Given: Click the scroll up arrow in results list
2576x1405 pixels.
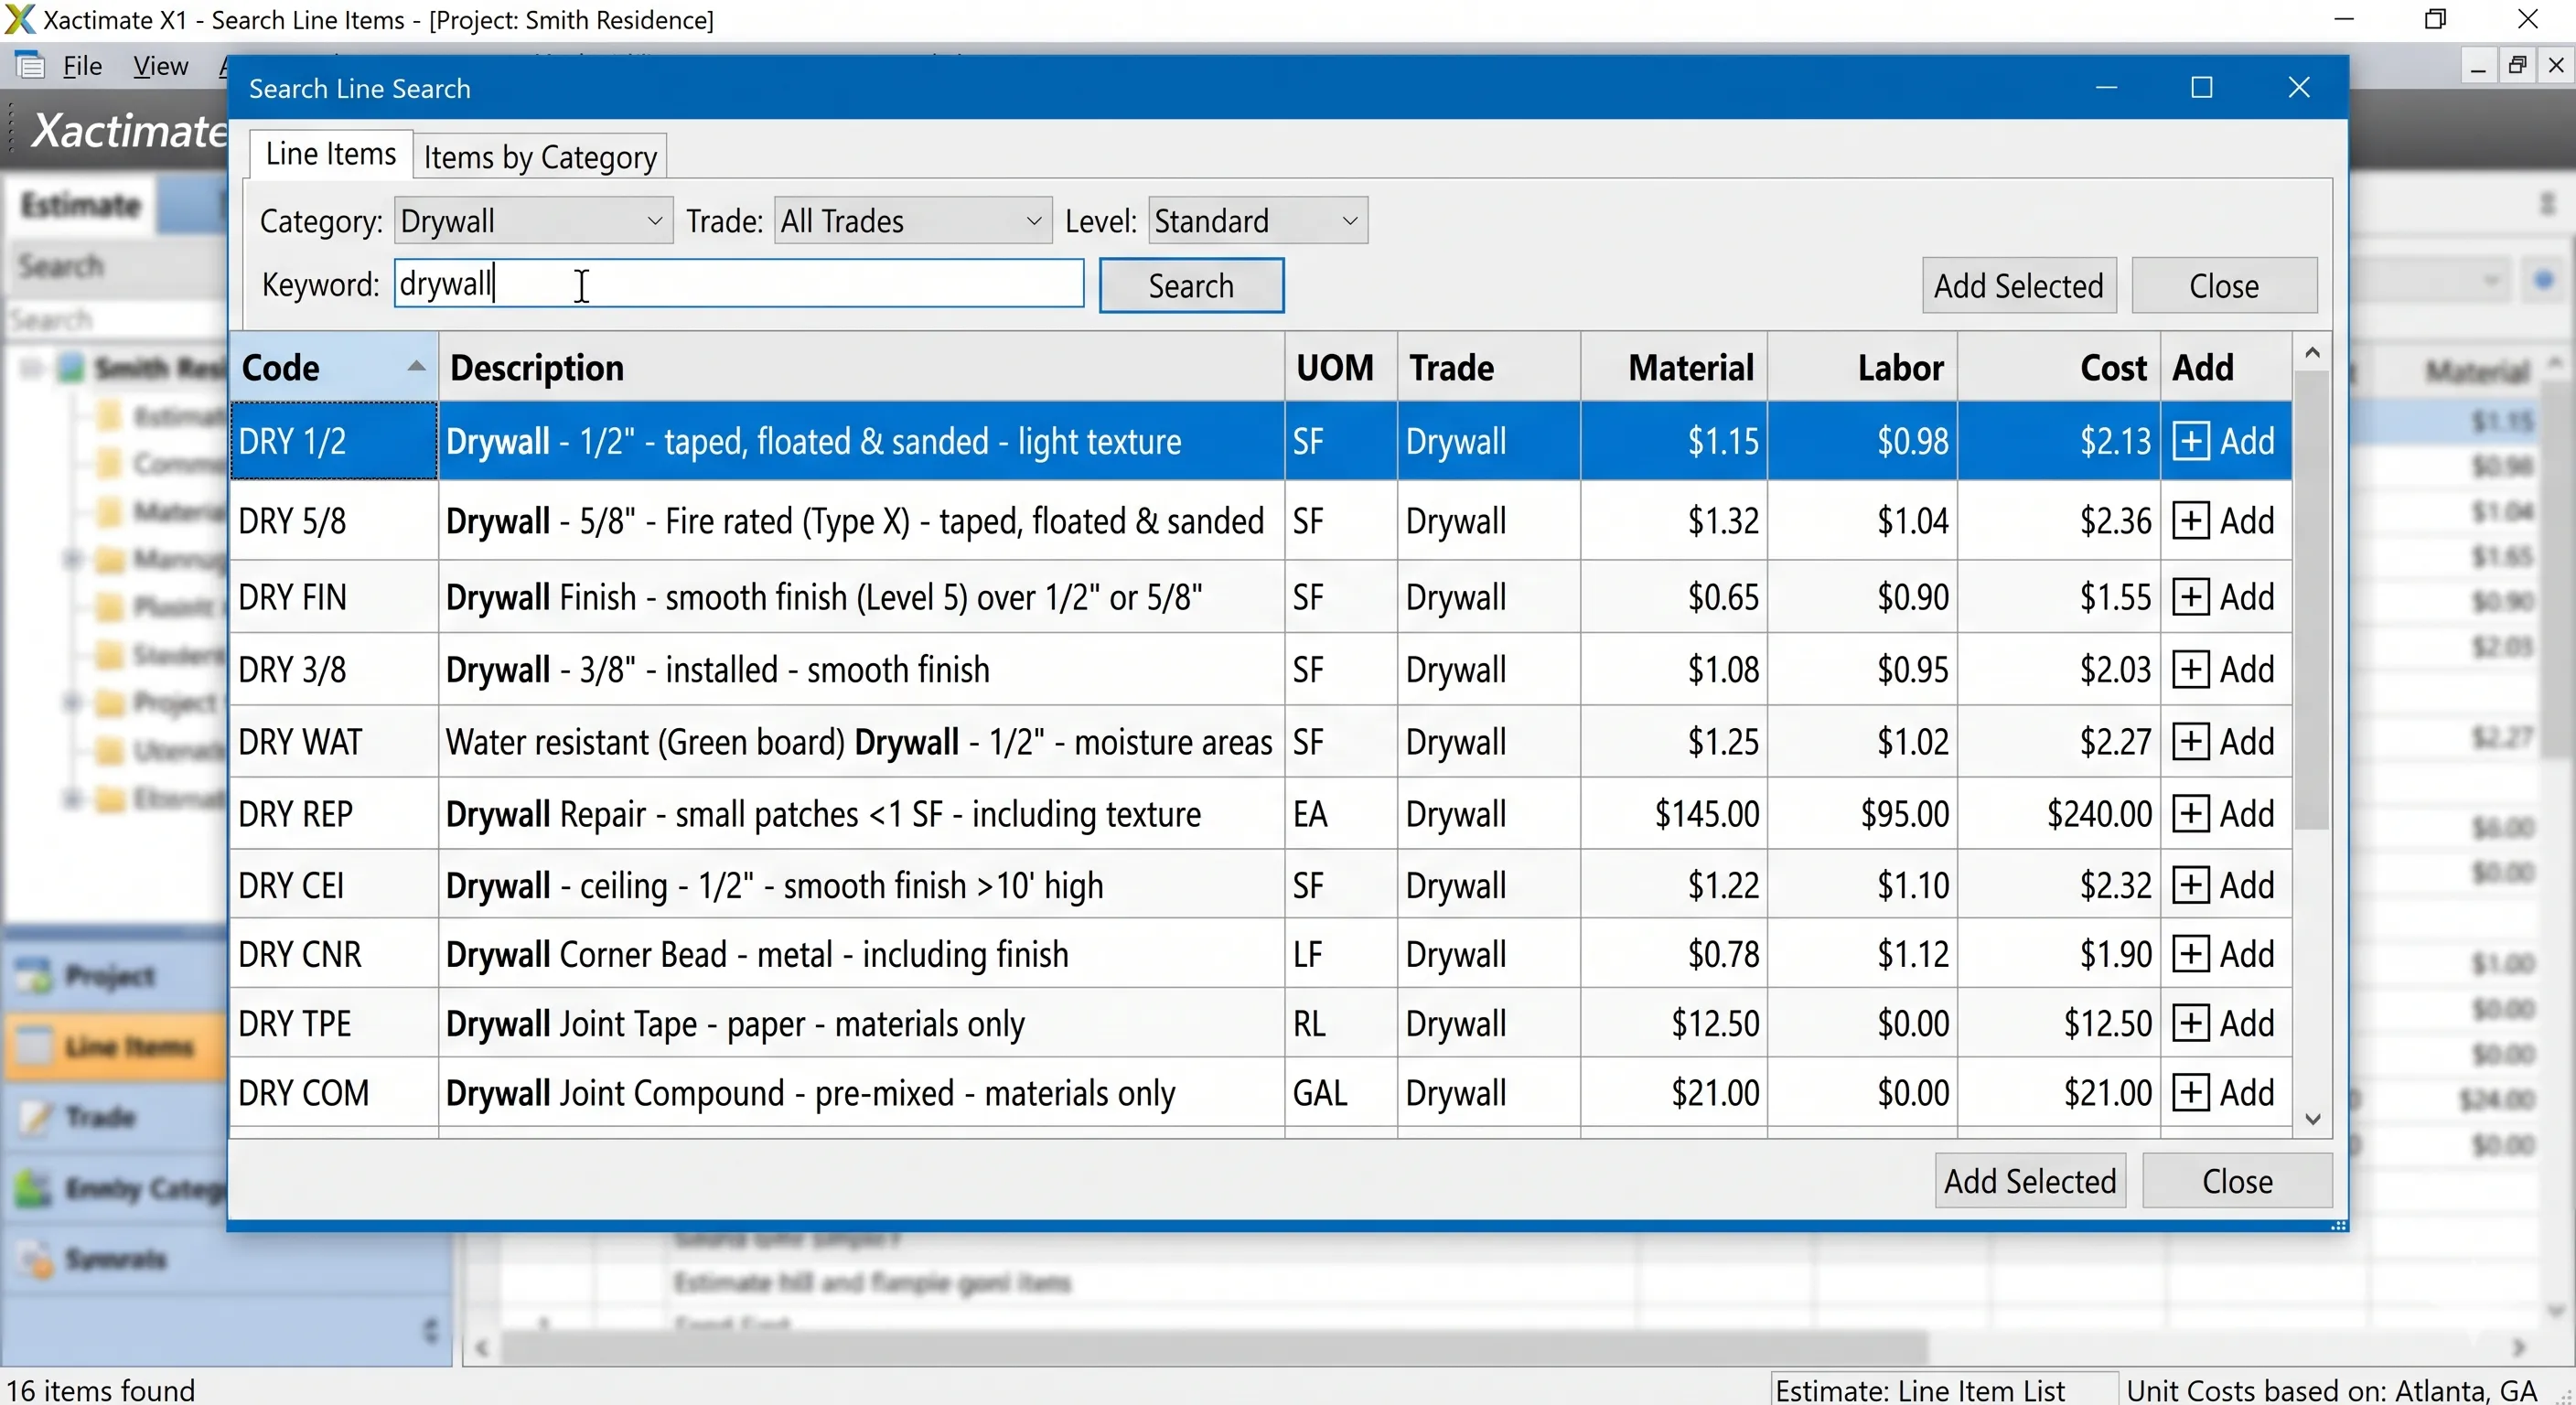Looking at the screenshot, I should (x=2312, y=353).
